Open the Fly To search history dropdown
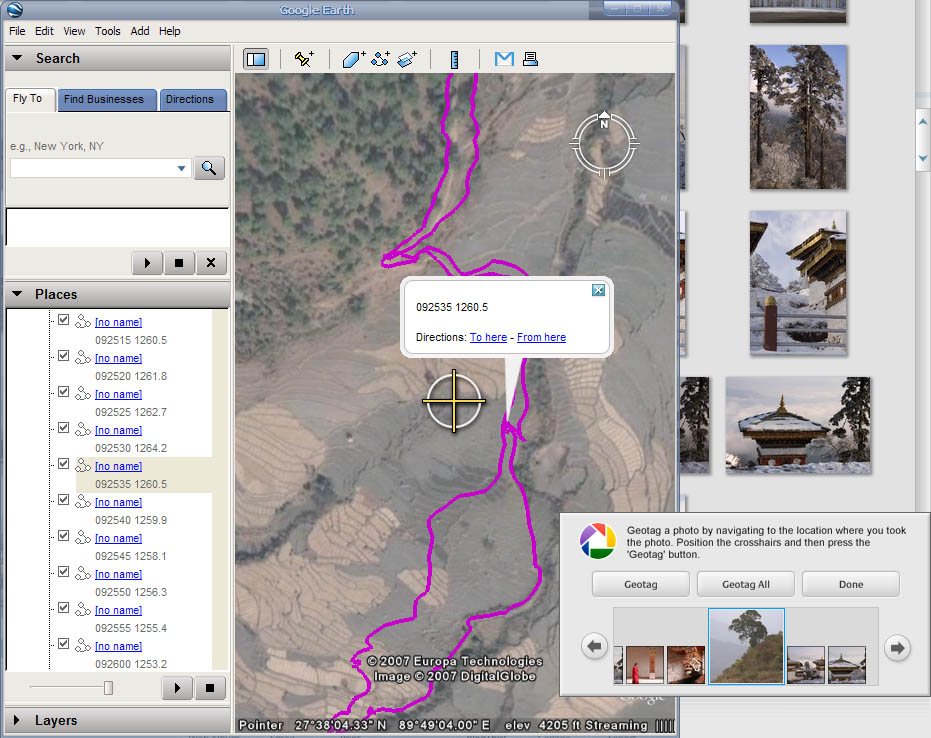 pos(182,169)
